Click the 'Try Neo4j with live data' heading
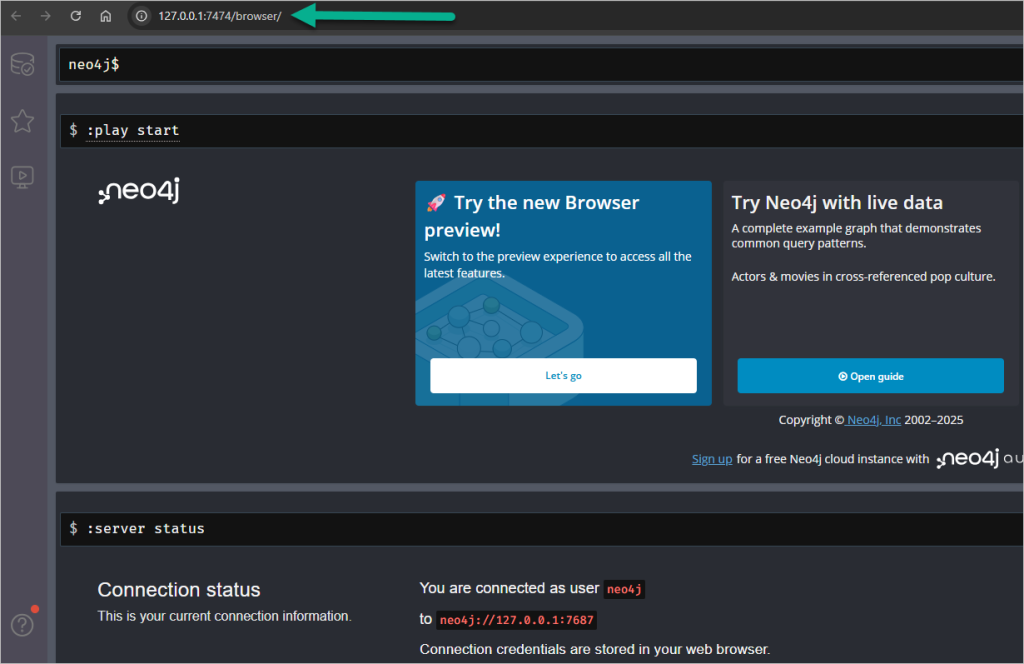This screenshot has width=1024, height=664. point(837,202)
